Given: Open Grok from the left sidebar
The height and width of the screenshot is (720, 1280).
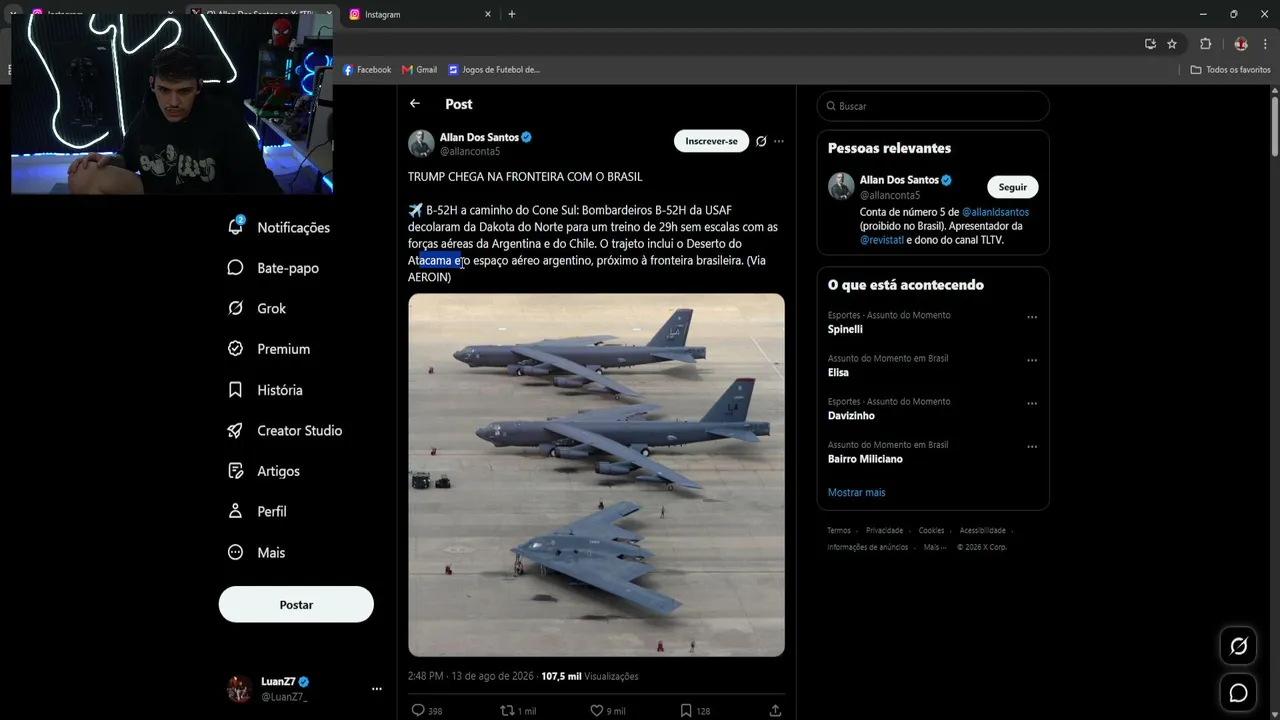Looking at the screenshot, I should tap(257, 308).
